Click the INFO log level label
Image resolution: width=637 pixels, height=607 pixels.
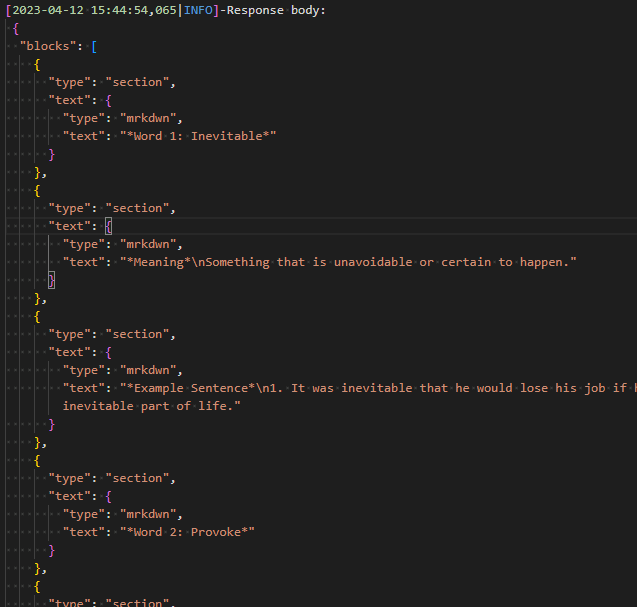[x=198, y=10]
